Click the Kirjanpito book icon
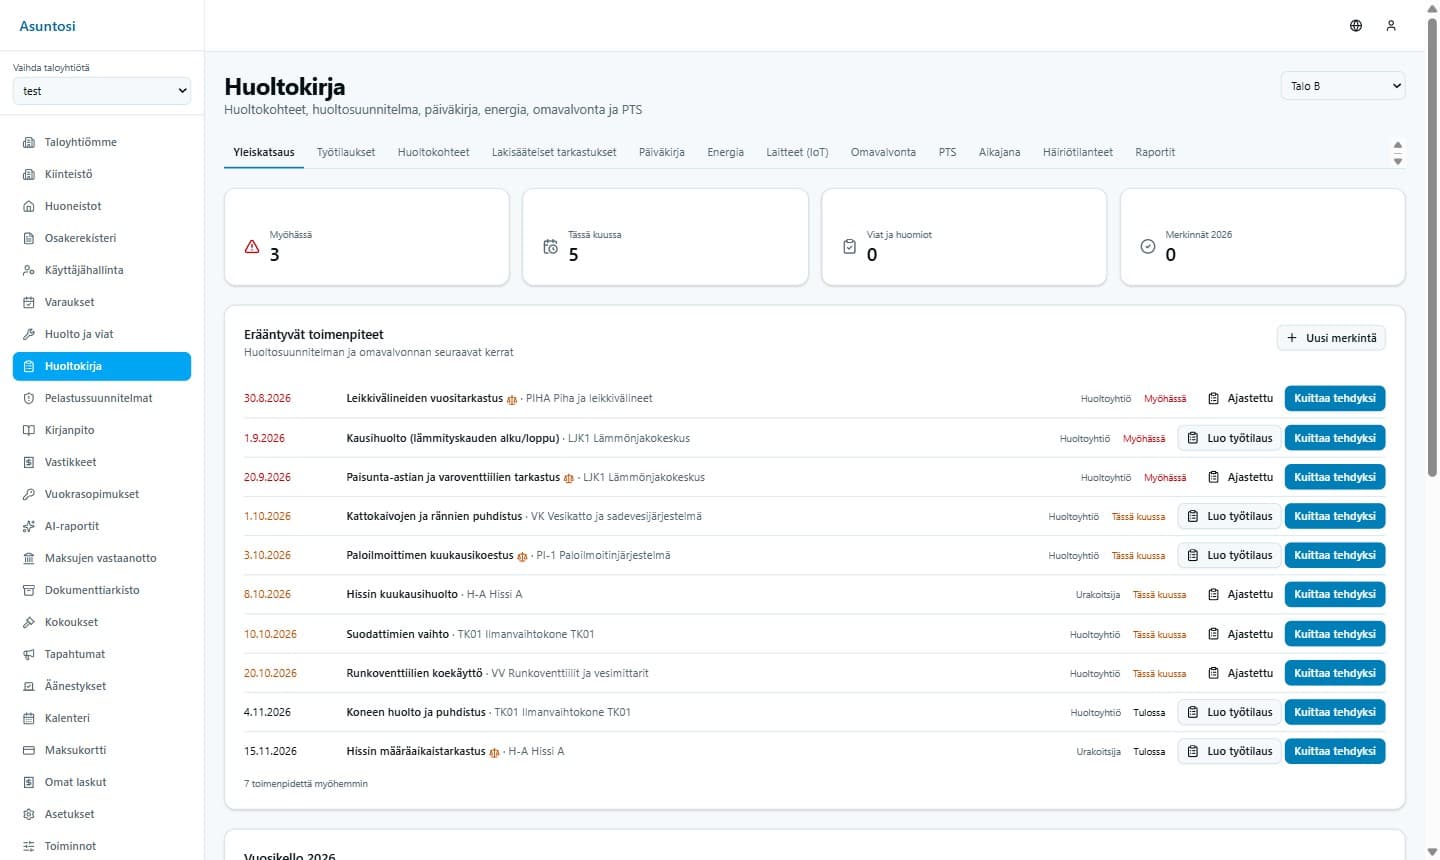This screenshot has height=860, width=1440. [x=29, y=430]
